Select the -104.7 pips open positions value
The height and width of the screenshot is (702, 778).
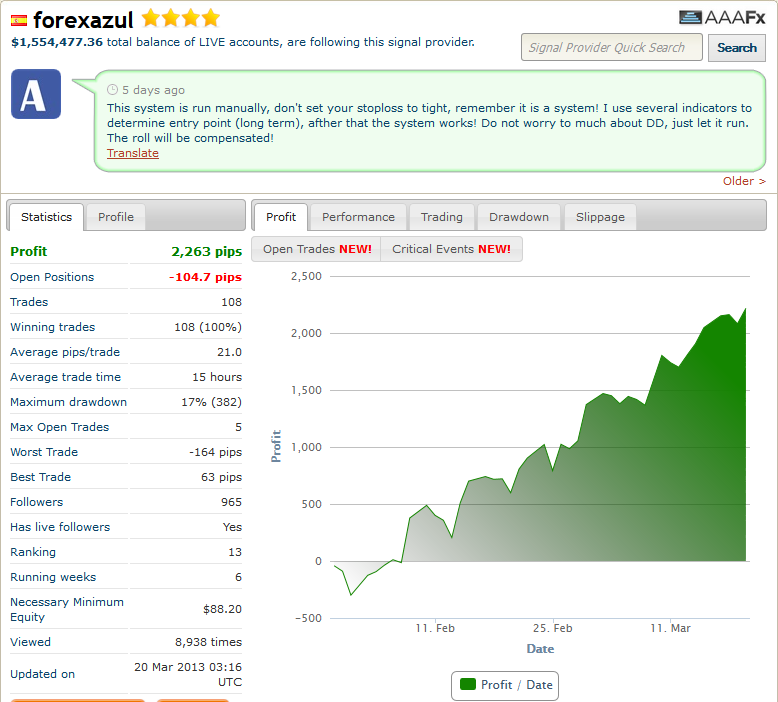[205, 277]
